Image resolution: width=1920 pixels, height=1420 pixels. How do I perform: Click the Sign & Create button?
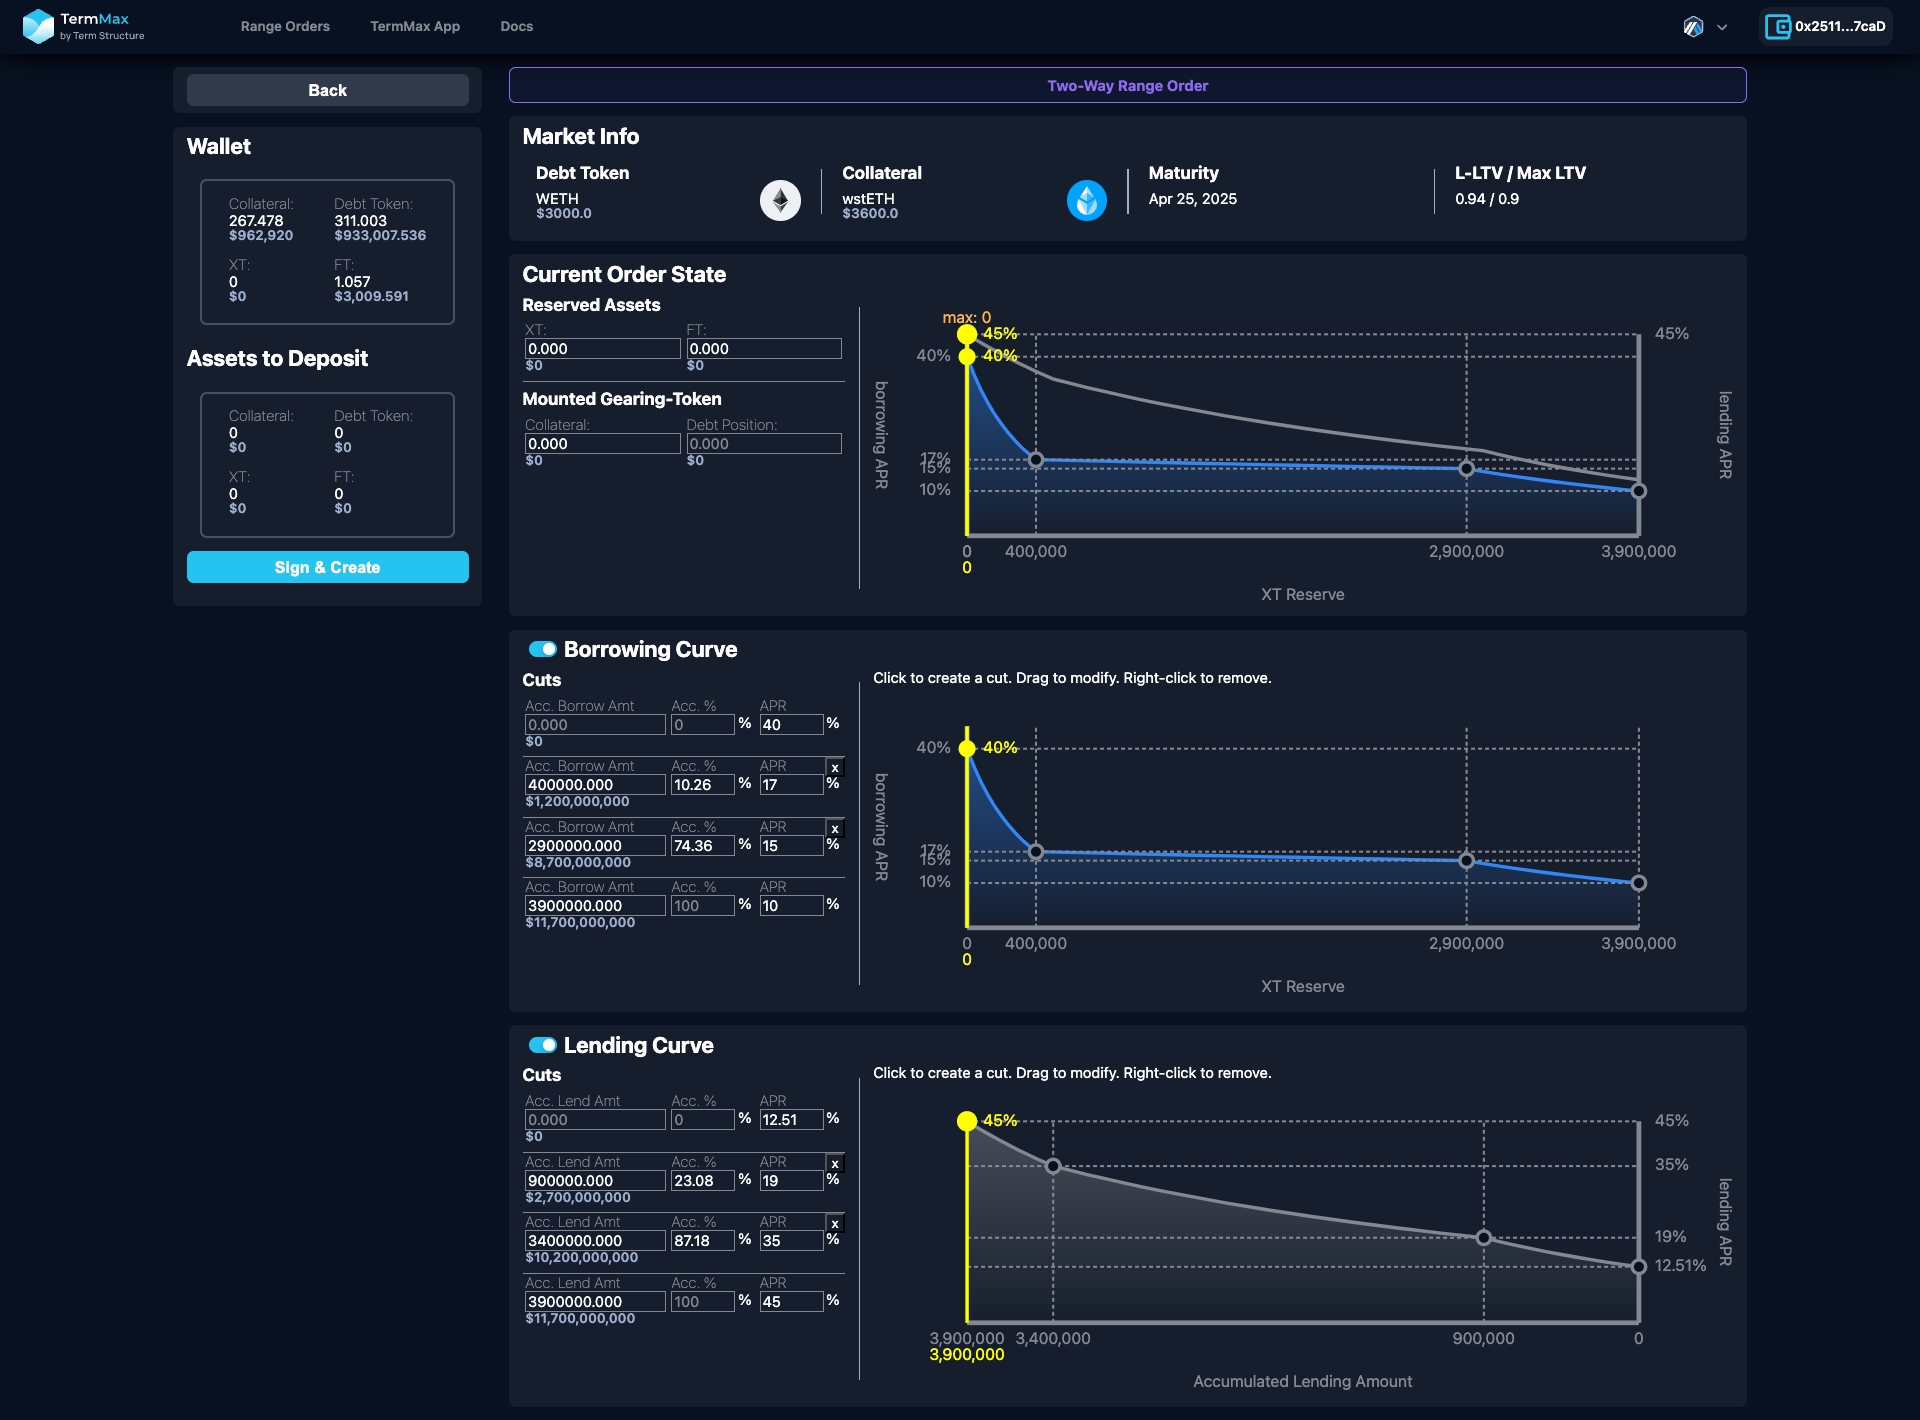pyautogui.click(x=327, y=567)
